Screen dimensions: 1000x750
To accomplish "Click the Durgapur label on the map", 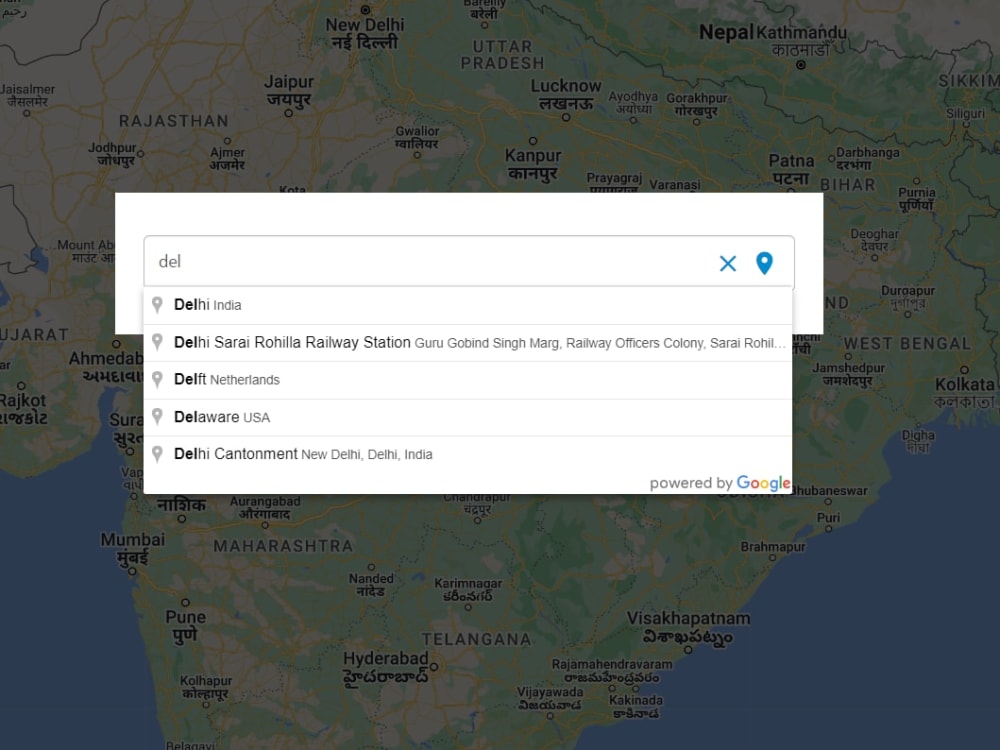I will (x=908, y=297).
